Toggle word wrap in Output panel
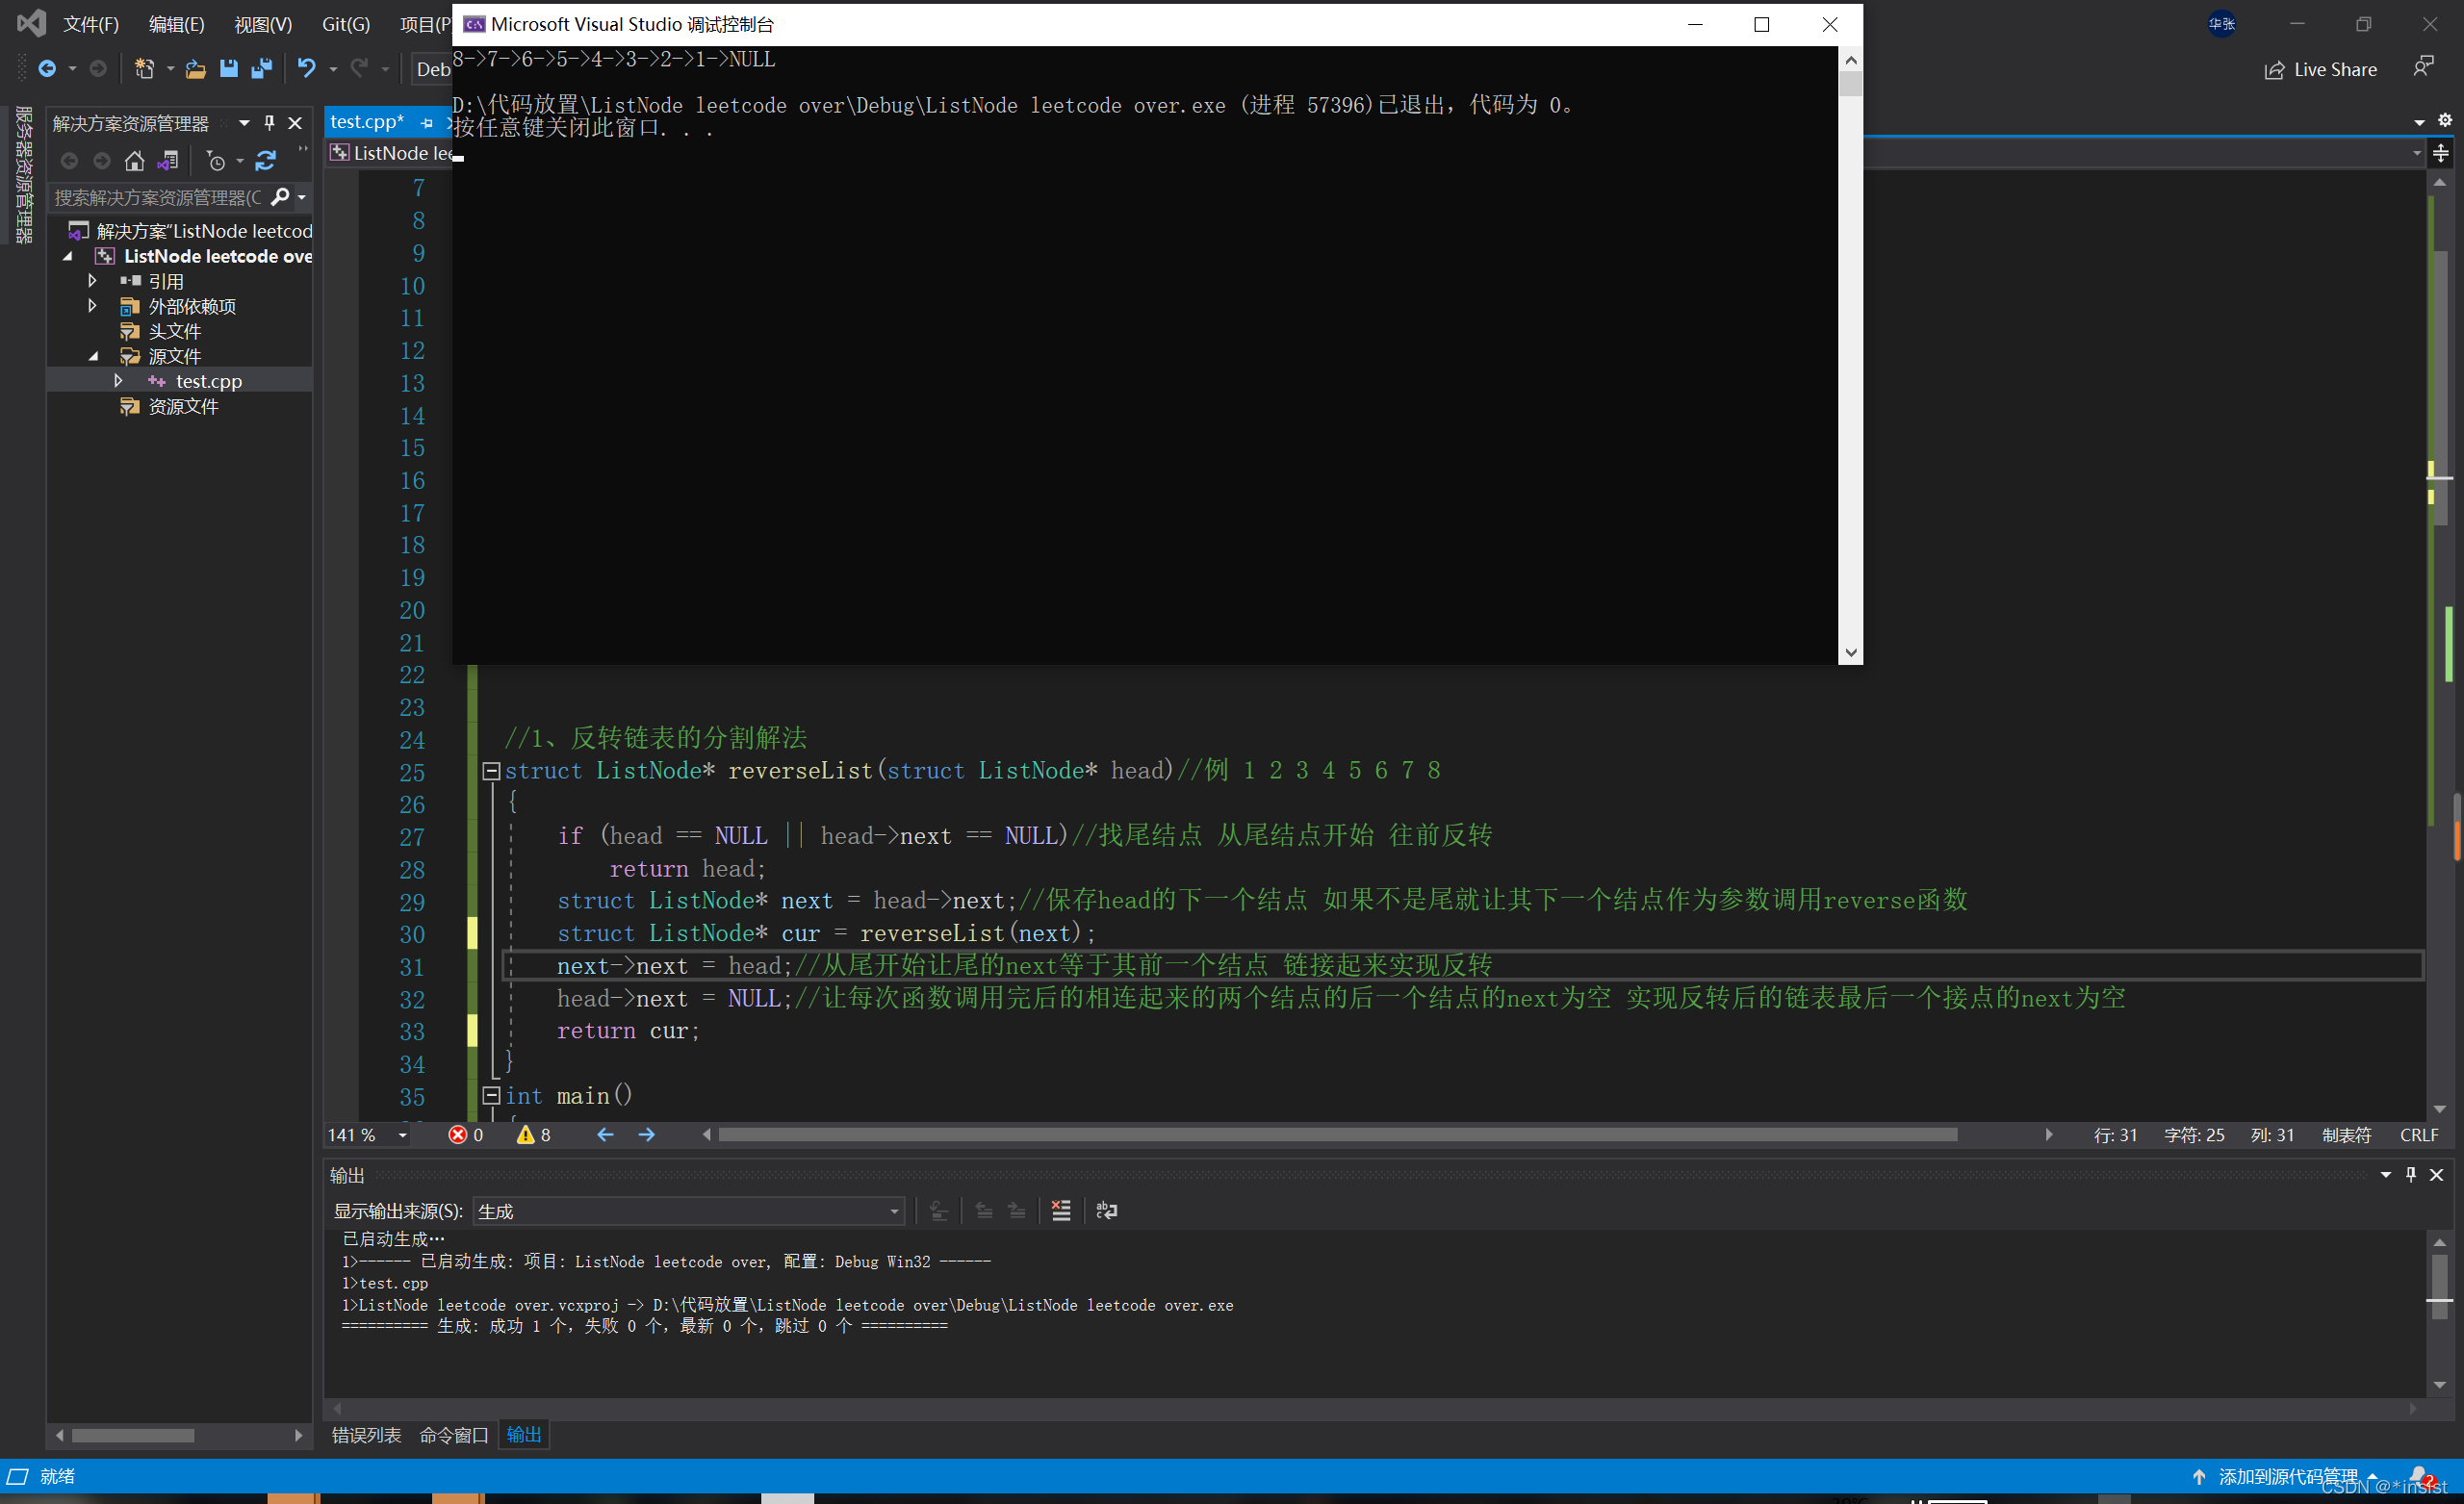Image resolution: width=2464 pixels, height=1504 pixels. (1106, 1211)
